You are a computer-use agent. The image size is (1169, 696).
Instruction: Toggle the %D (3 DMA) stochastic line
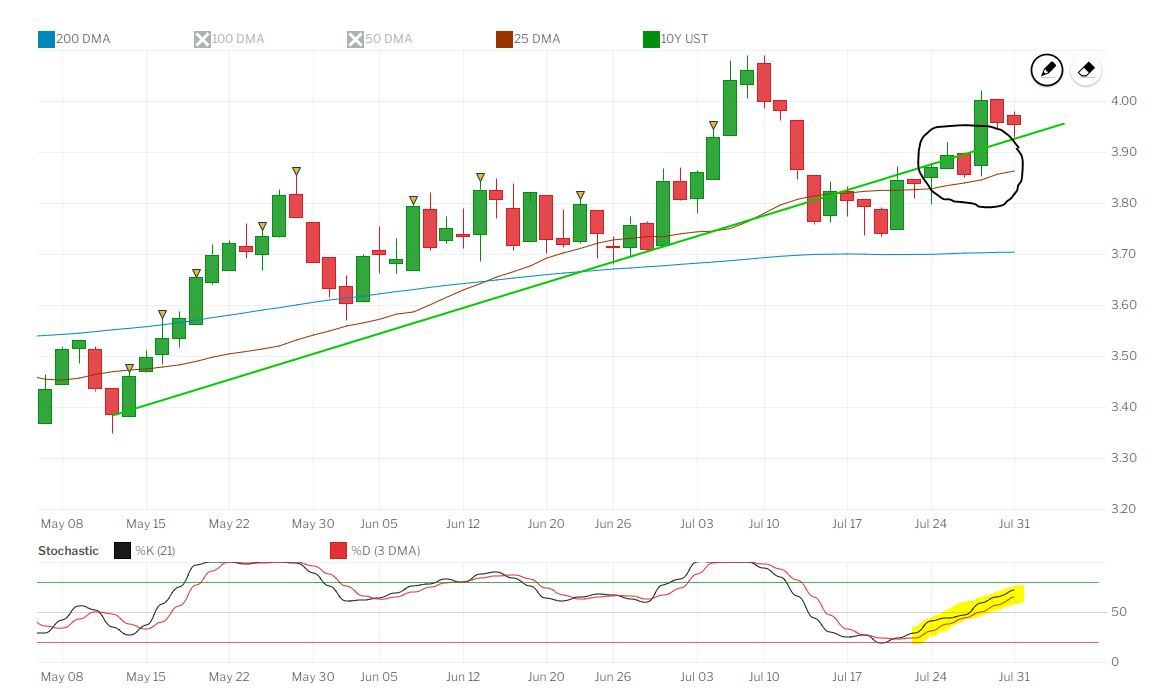[x=375, y=551]
